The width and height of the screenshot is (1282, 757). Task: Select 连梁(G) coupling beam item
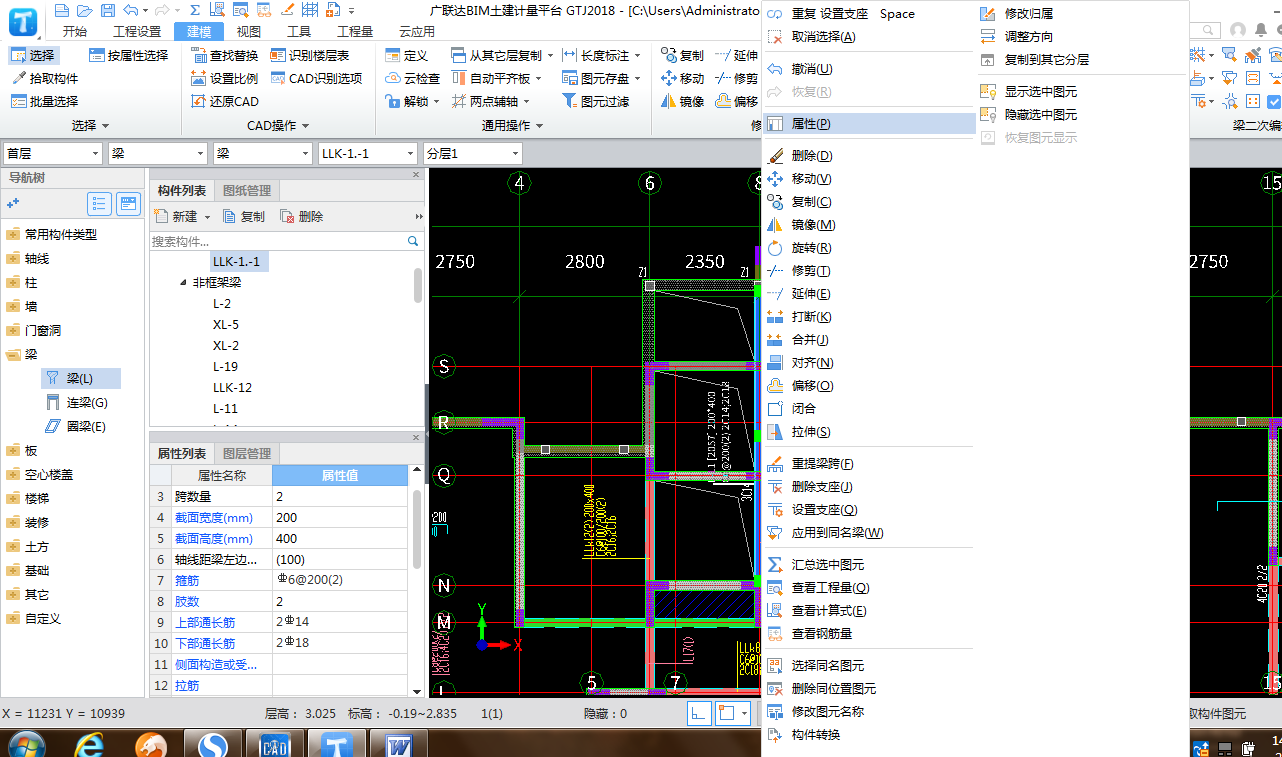[x=78, y=402]
